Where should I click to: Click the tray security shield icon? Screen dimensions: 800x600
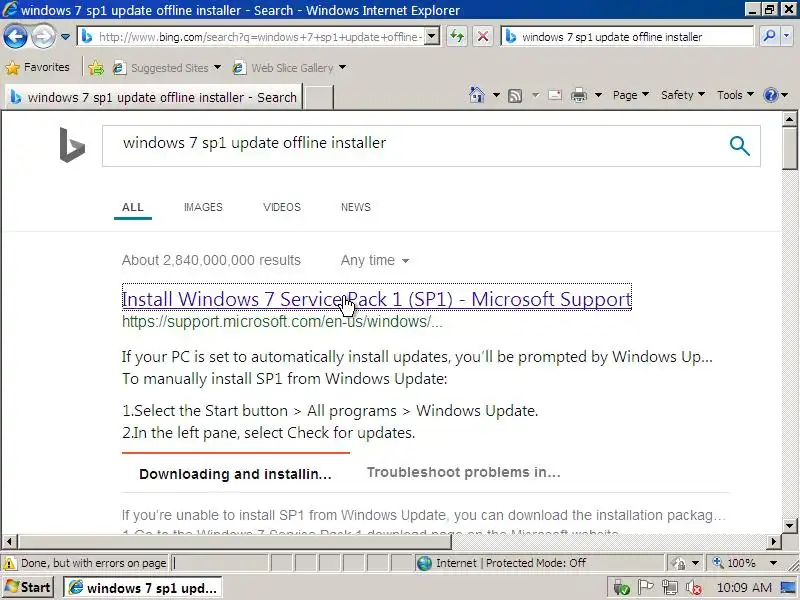[x=621, y=588]
